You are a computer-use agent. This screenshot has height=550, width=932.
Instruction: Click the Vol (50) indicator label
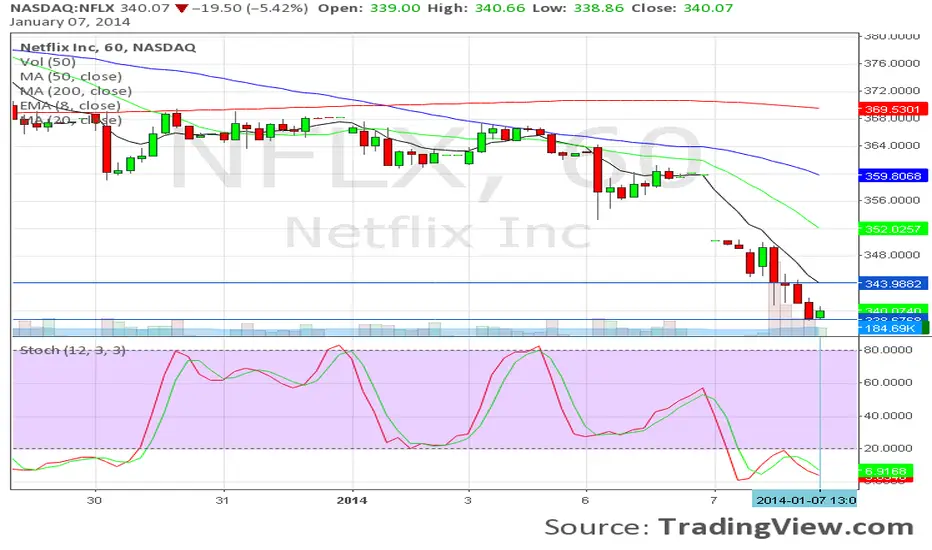[x=48, y=62]
